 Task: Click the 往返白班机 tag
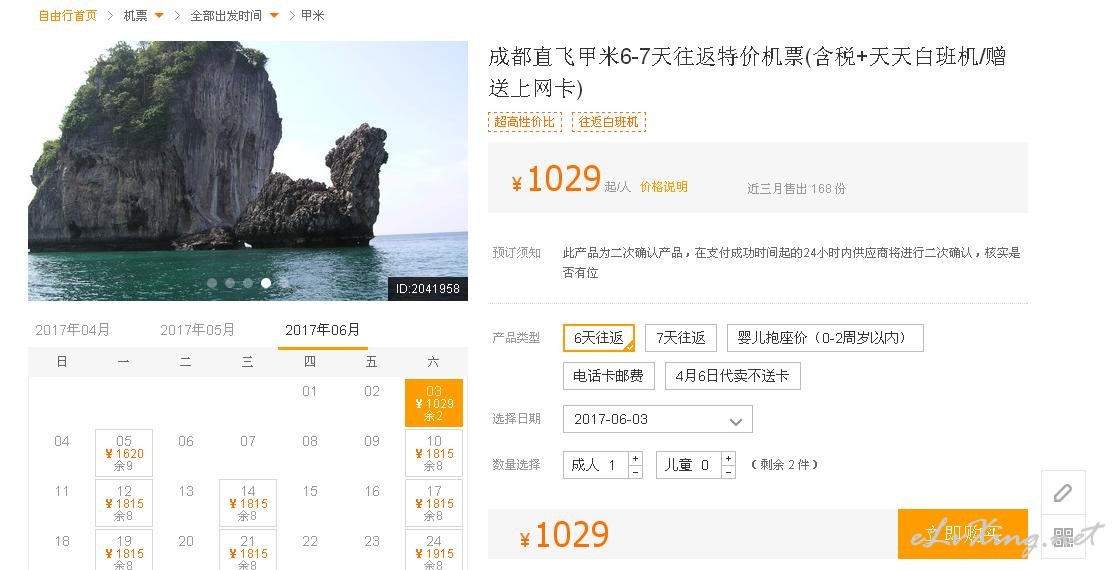tap(609, 122)
